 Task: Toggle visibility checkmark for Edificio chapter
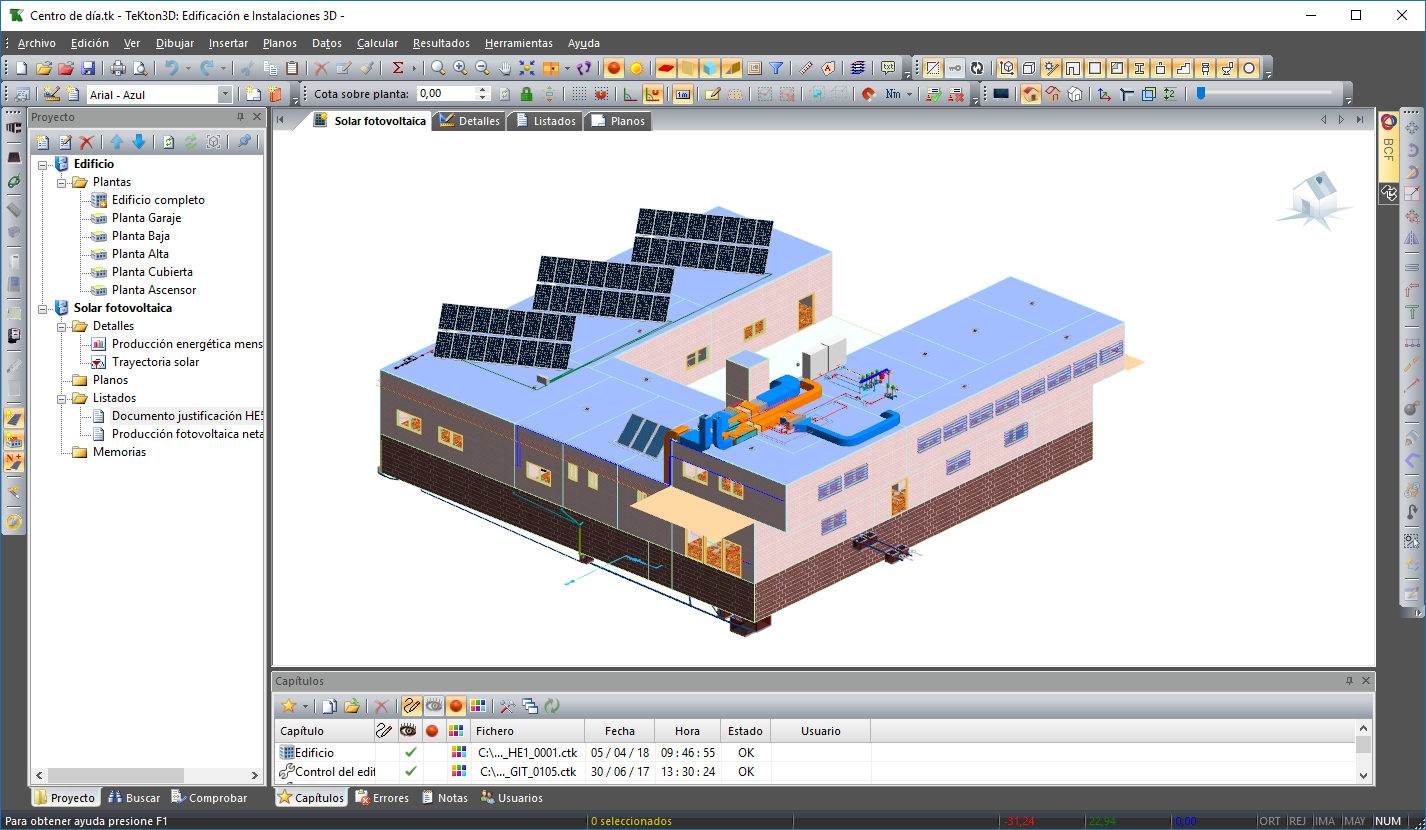pos(410,752)
